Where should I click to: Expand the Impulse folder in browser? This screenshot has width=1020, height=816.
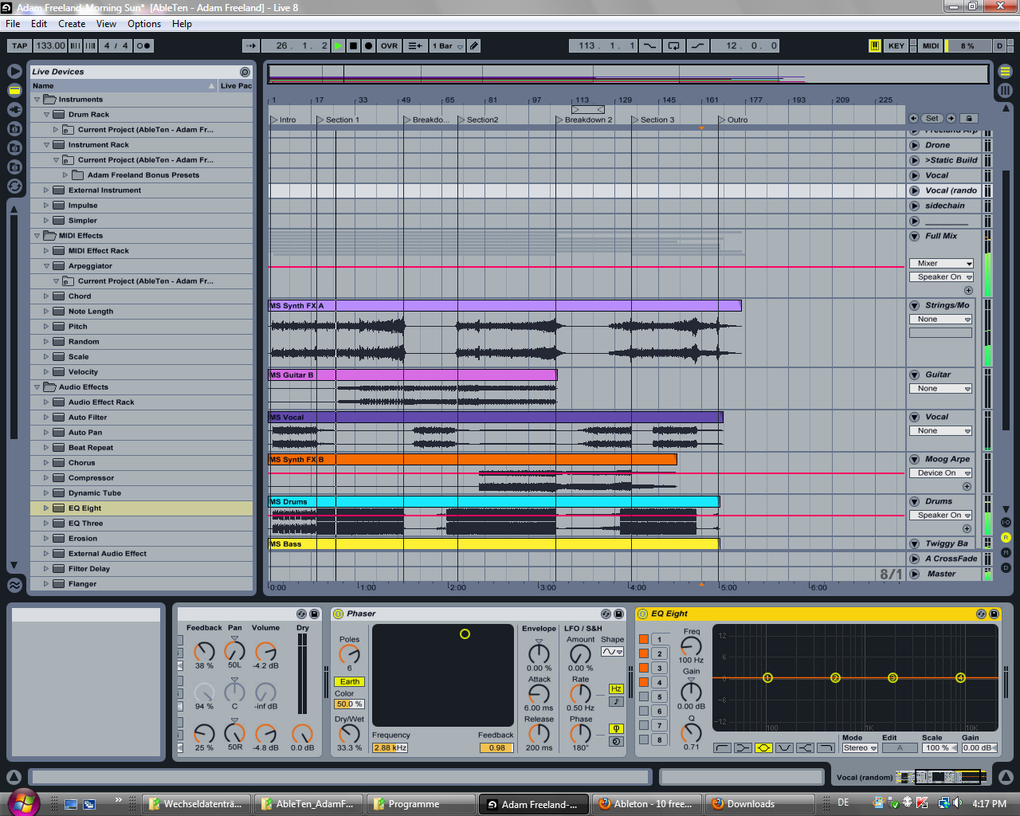click(x=46, y=205)
